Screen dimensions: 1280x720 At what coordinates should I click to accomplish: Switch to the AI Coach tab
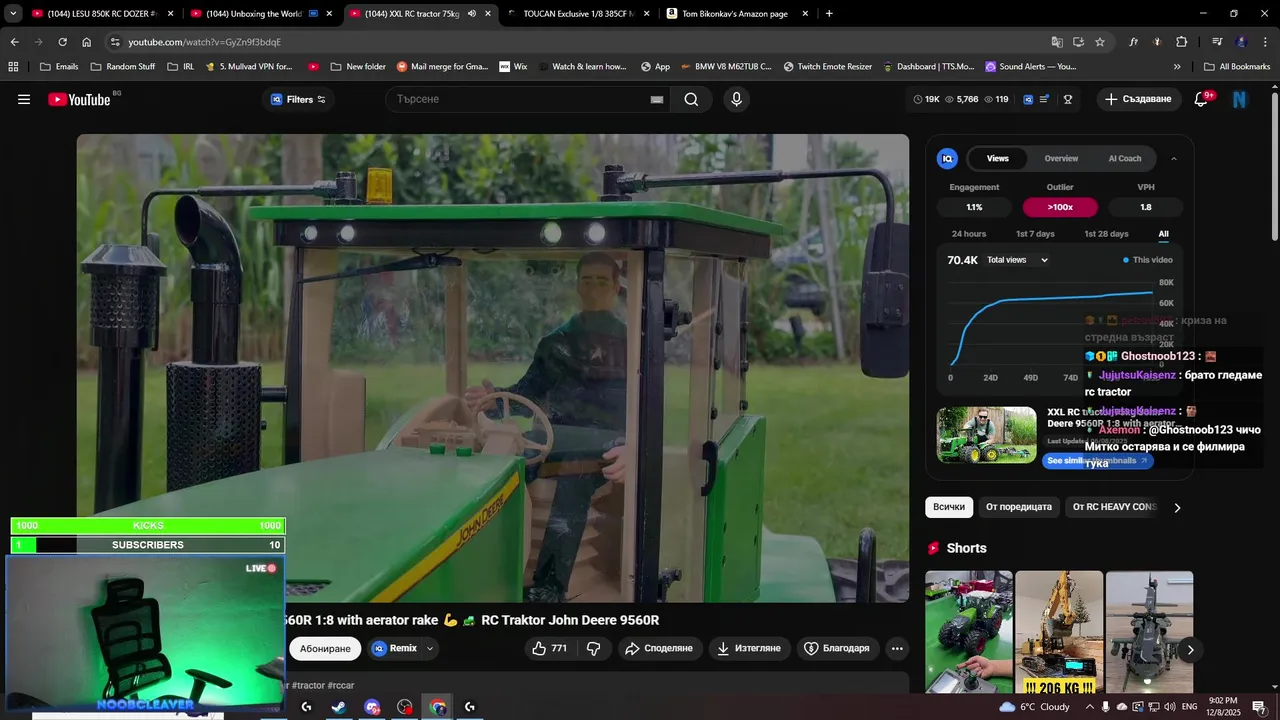tap(1124, 158)
